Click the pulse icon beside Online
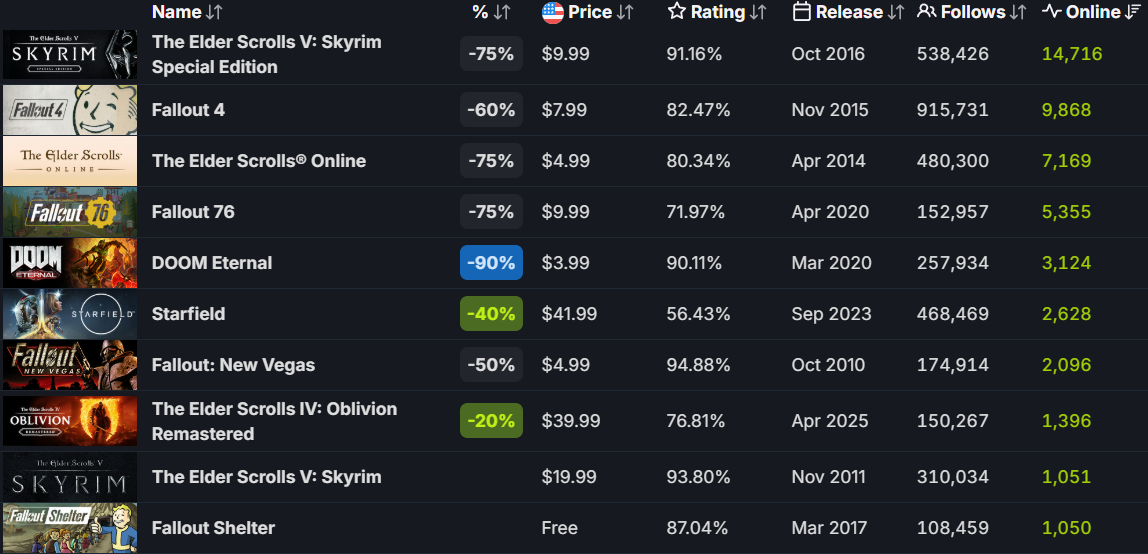The height and width of the screenshot is (554, 1148). point(1051,13)
